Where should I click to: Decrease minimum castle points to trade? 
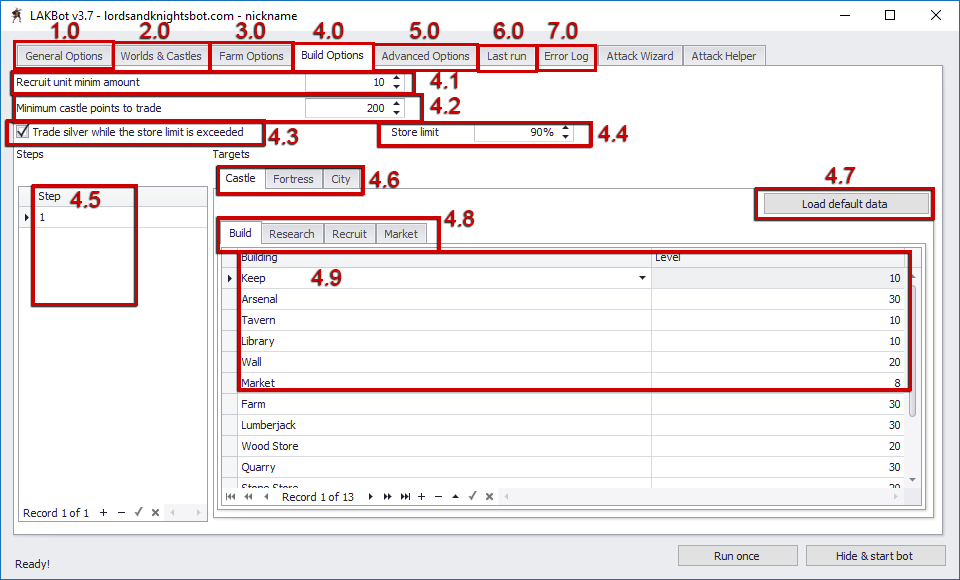[x=397, y=111]
